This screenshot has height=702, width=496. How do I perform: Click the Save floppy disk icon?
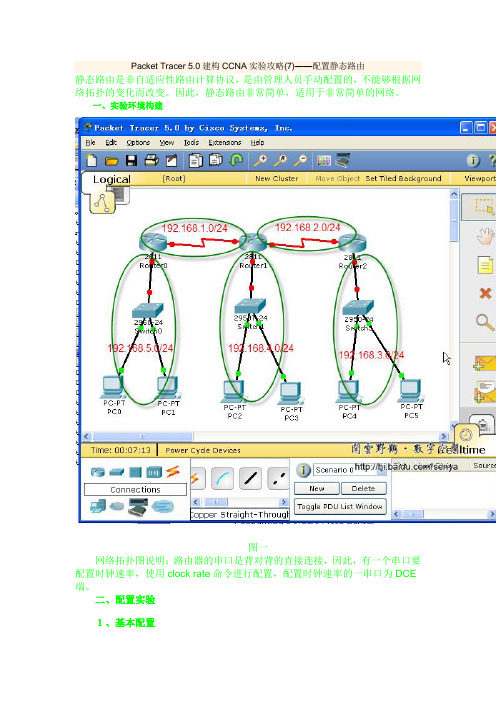click(132, 160)
